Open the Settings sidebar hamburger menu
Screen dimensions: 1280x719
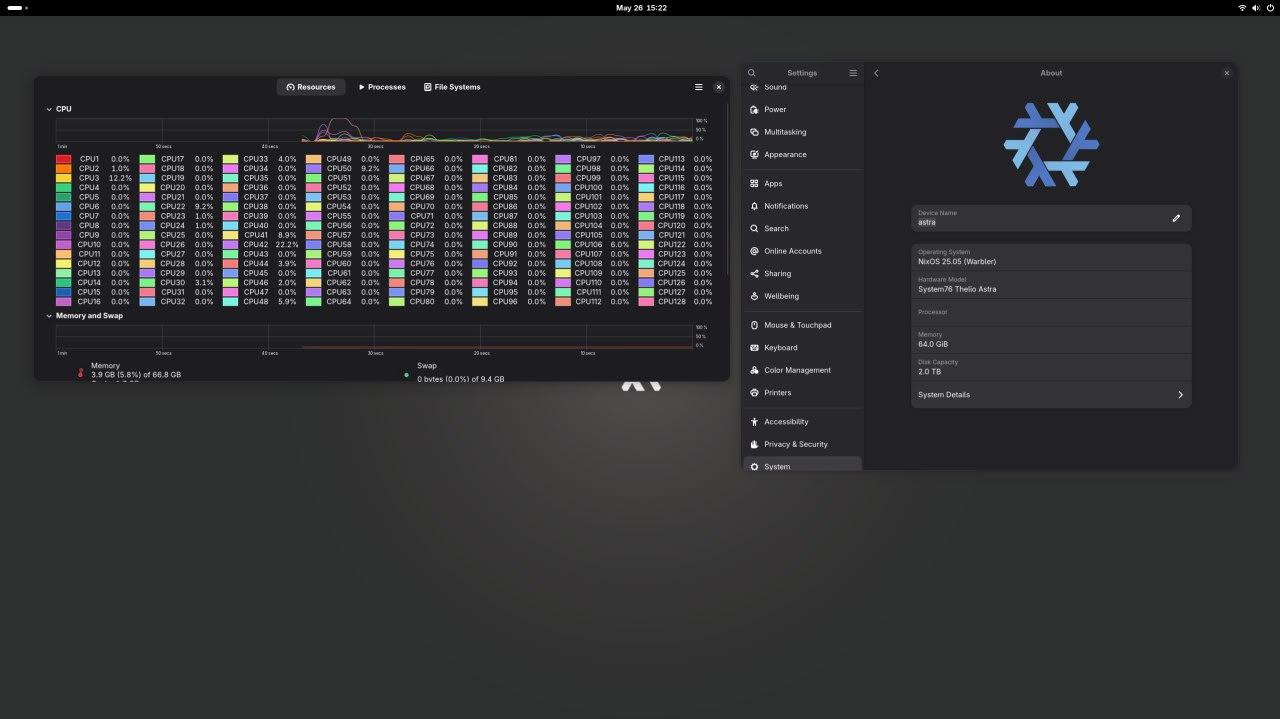(853, 73)
